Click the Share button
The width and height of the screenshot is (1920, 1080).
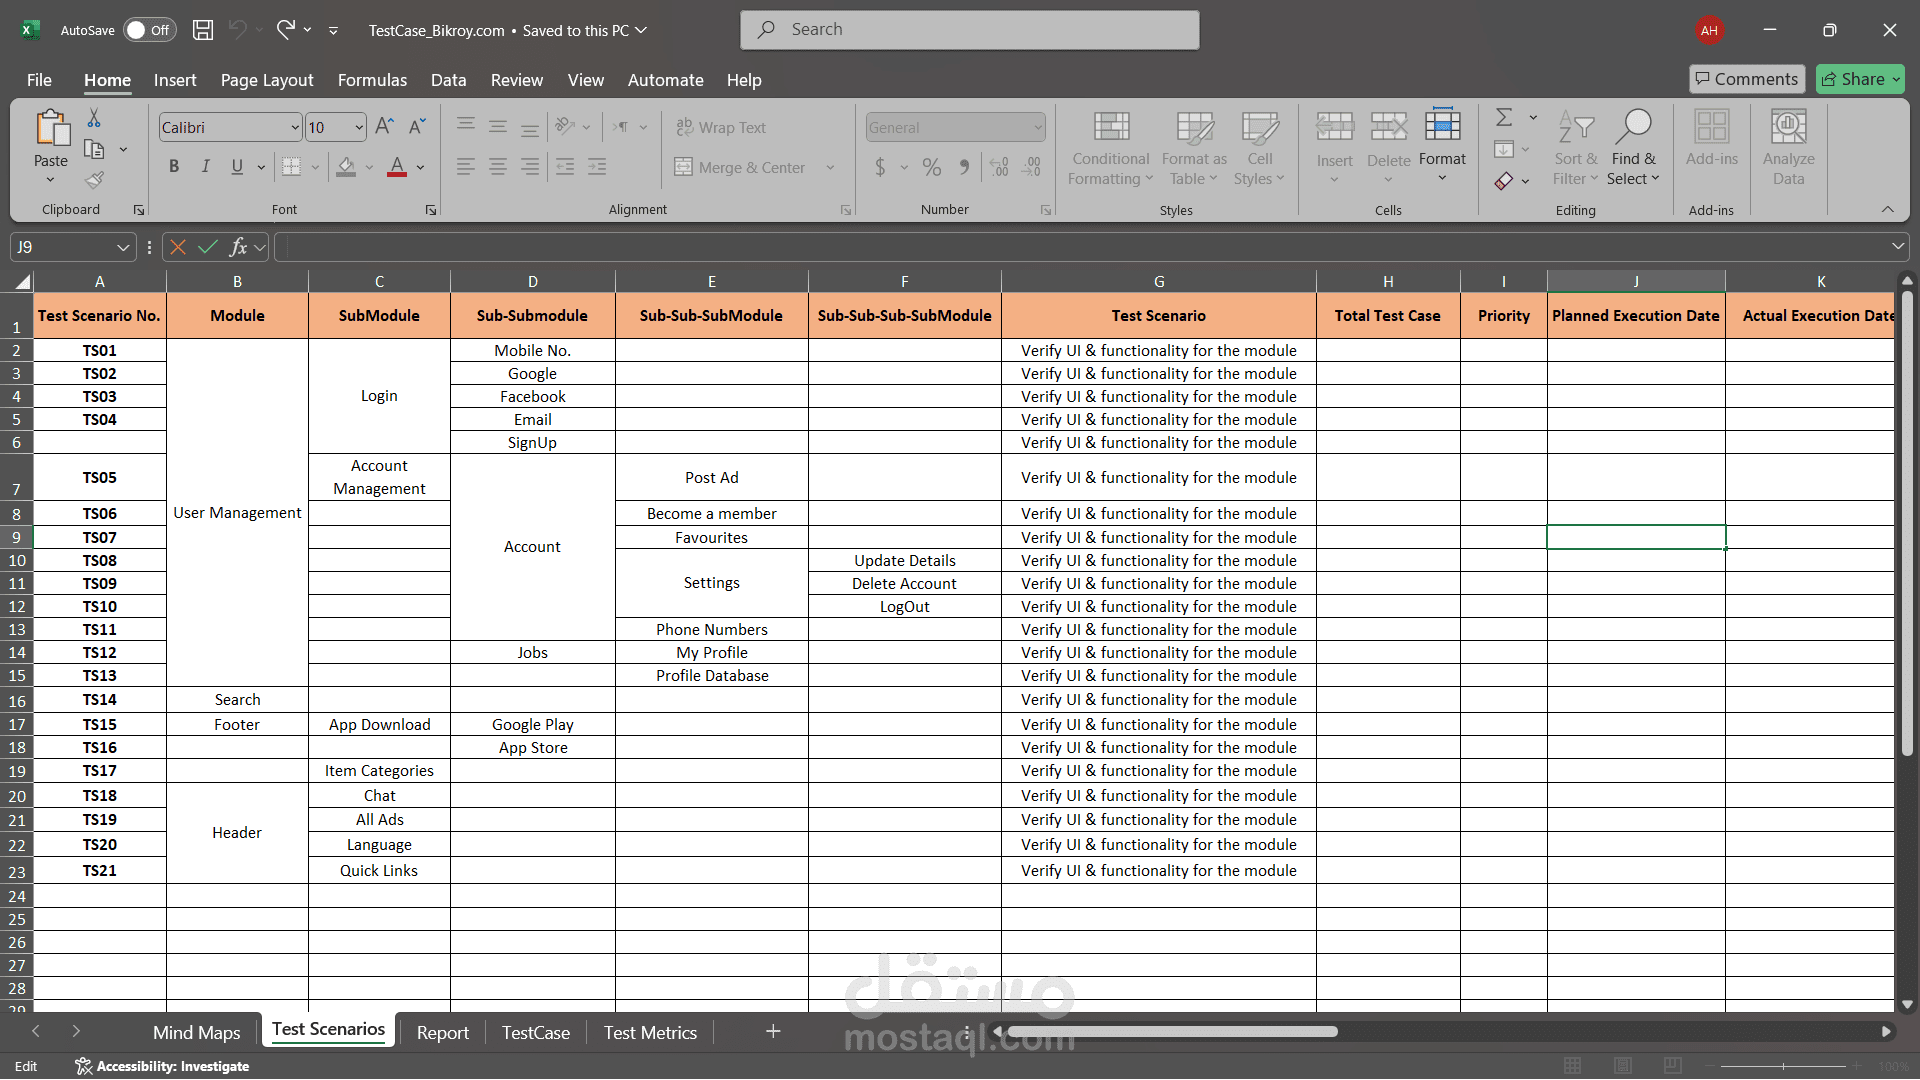click(1860, 79)
